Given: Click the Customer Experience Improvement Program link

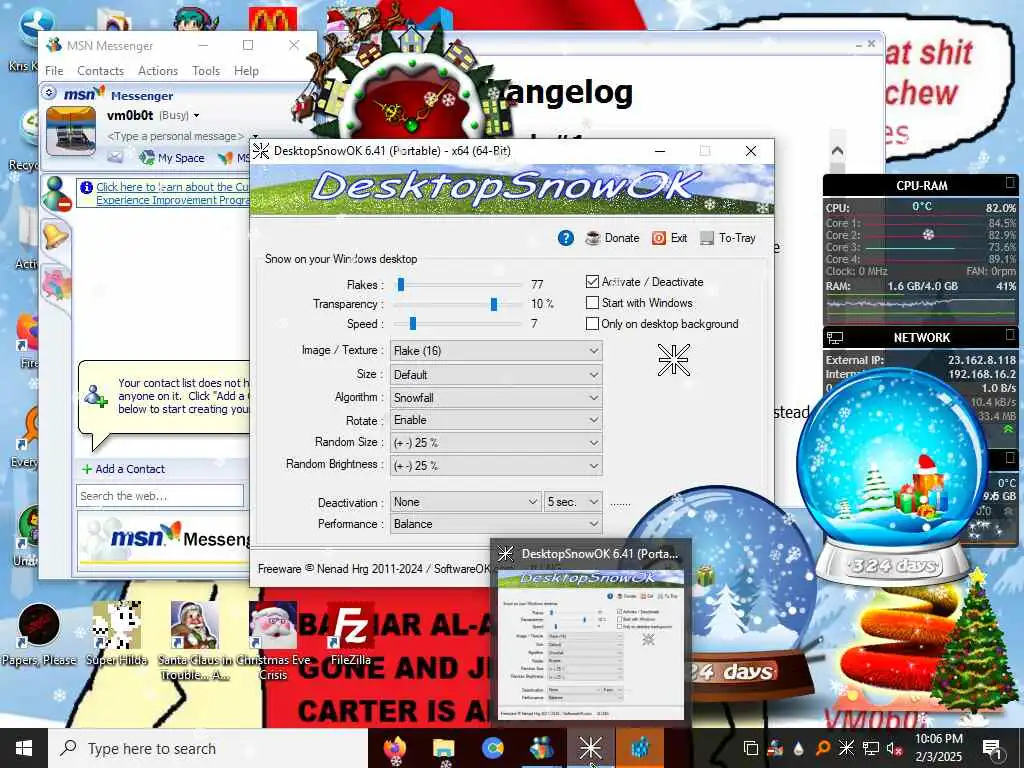Looking at the screenshot, I should point(172,193).
